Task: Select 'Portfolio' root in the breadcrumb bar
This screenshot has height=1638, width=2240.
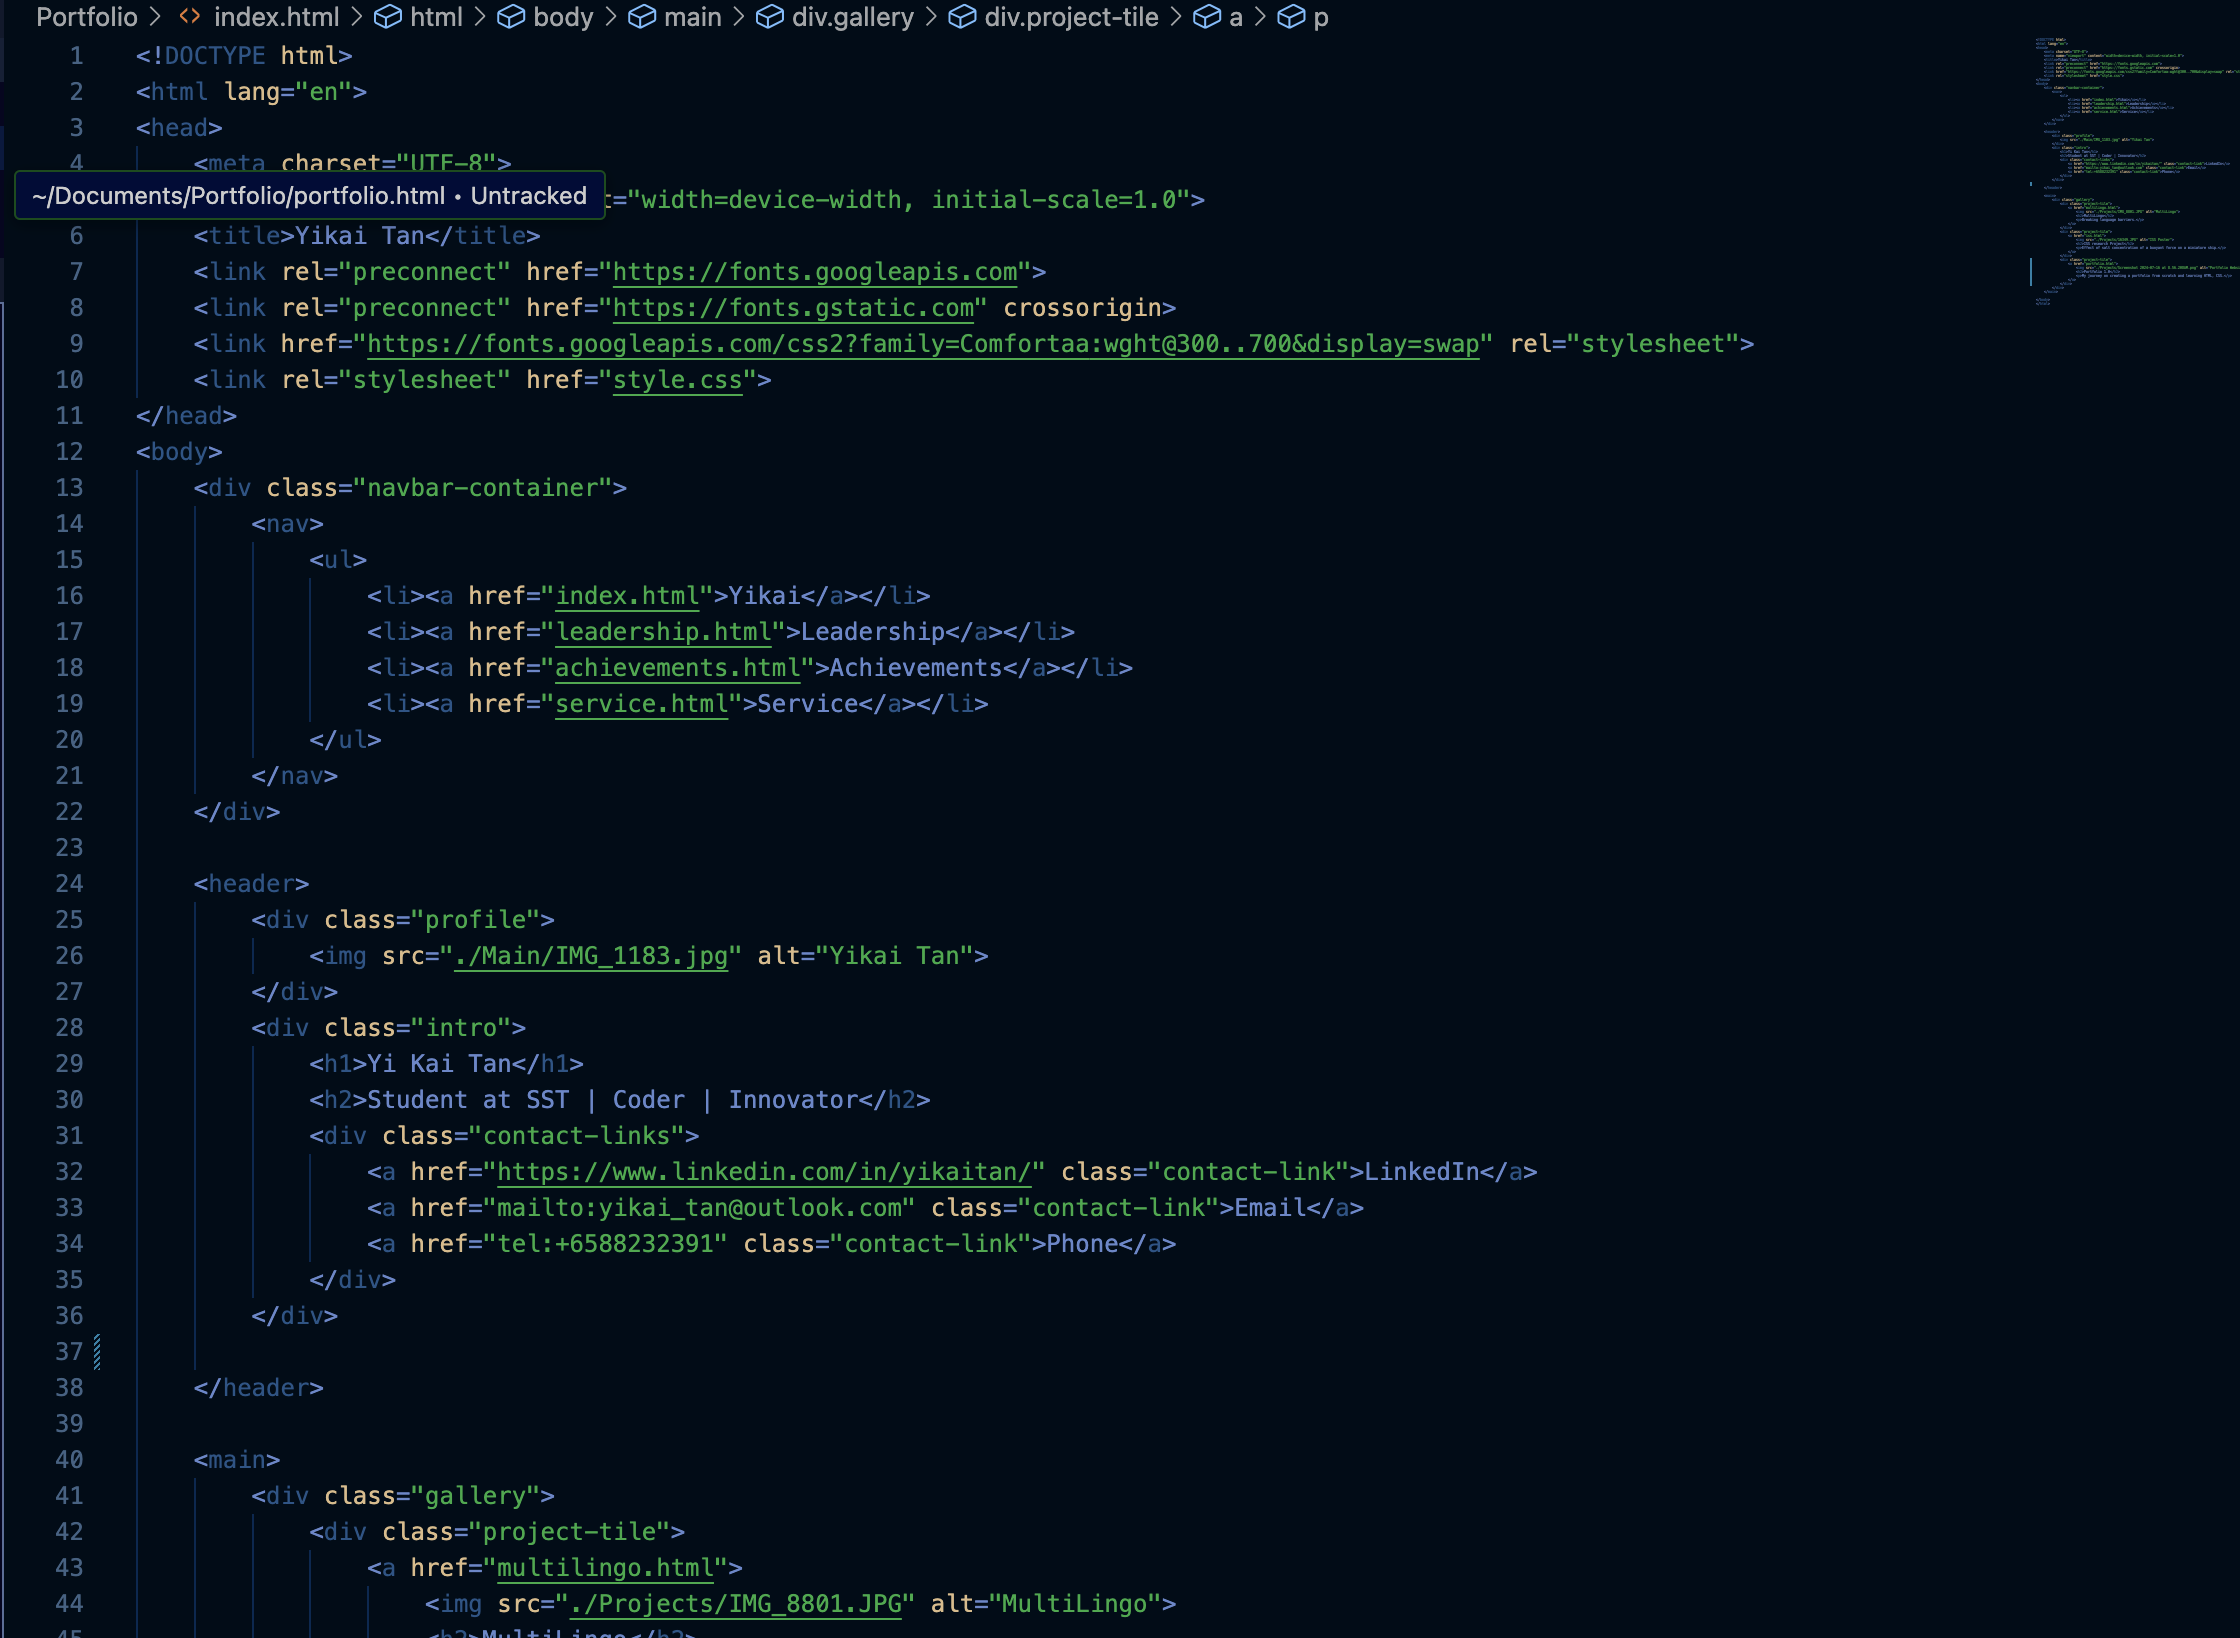Action: 88,17
